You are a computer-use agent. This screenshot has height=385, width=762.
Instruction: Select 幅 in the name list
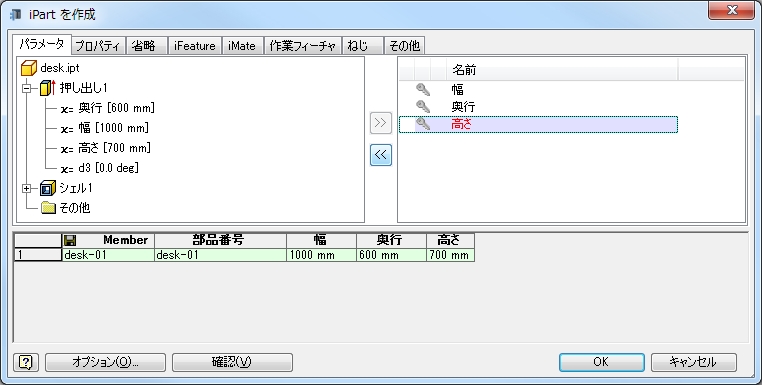coord(457,89)
